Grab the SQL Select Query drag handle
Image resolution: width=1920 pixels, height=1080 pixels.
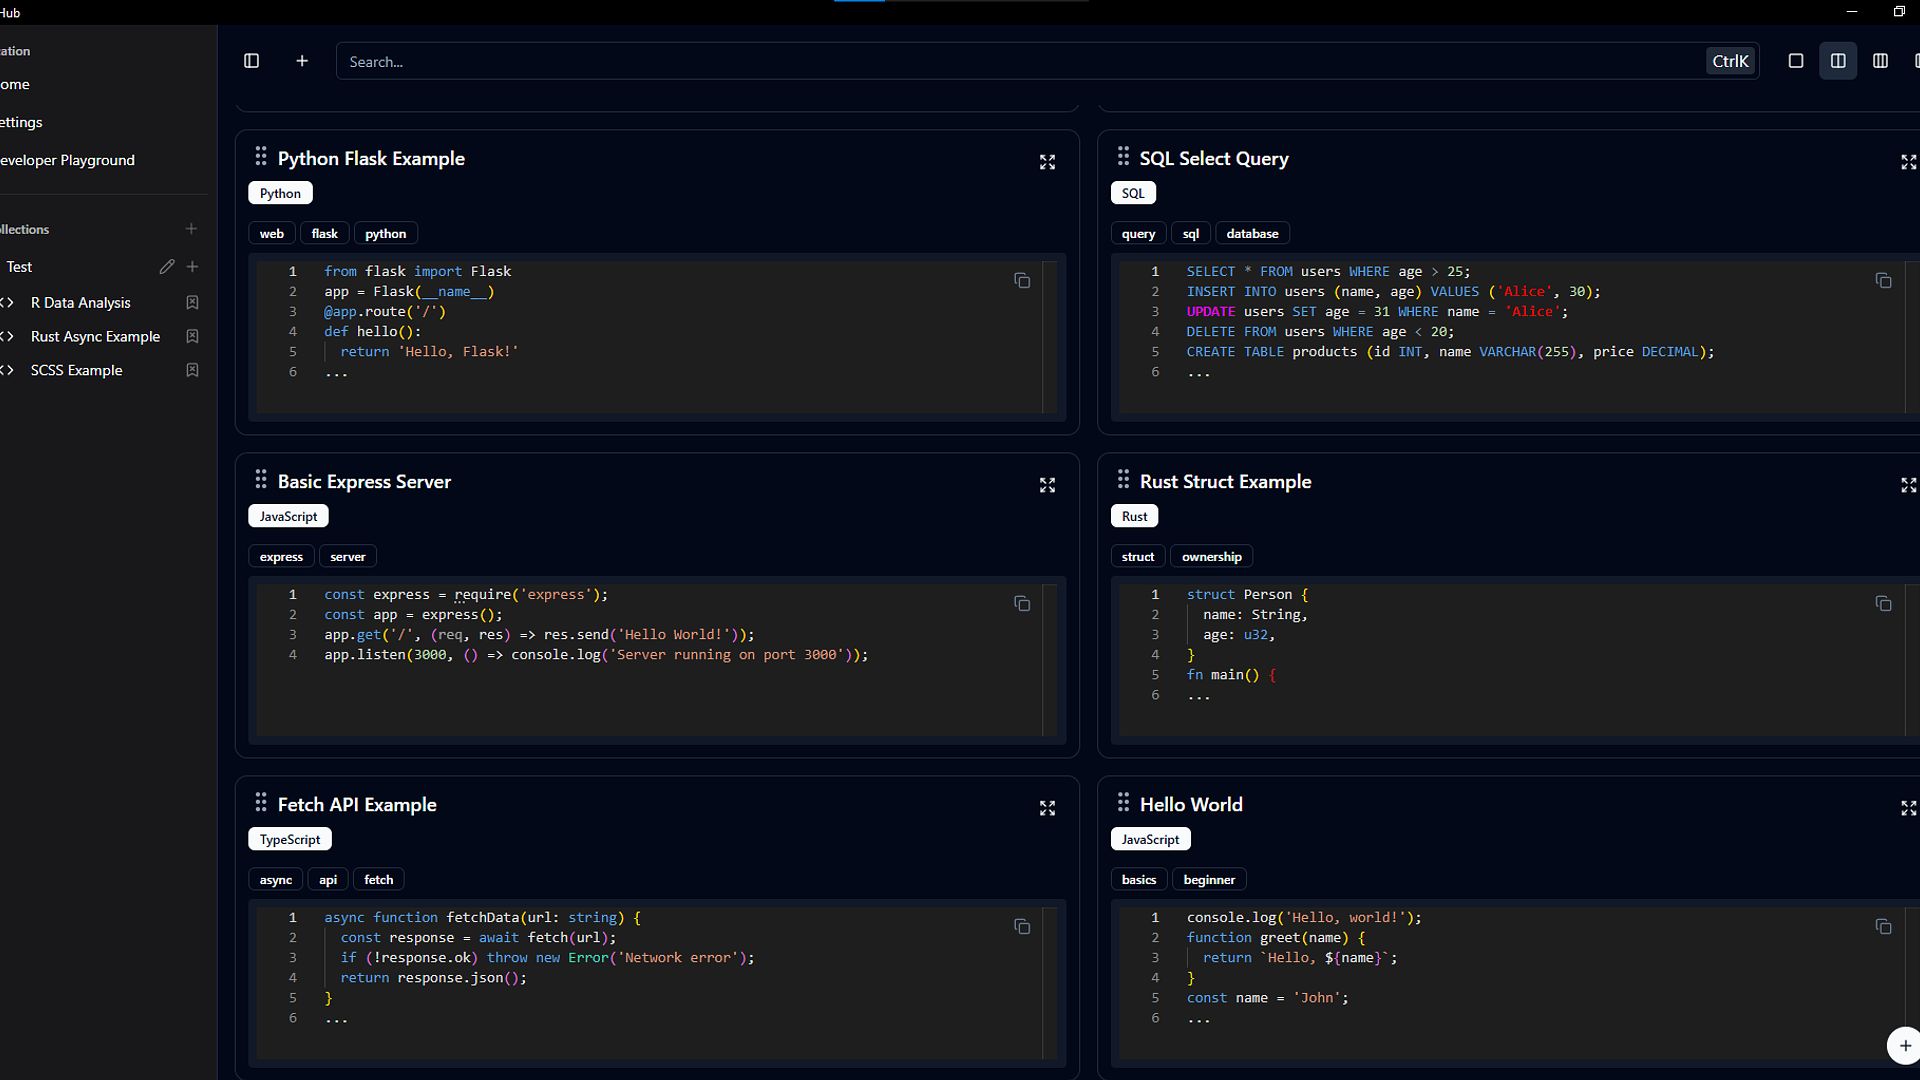pyautogui.click(x=1123, y=156)
